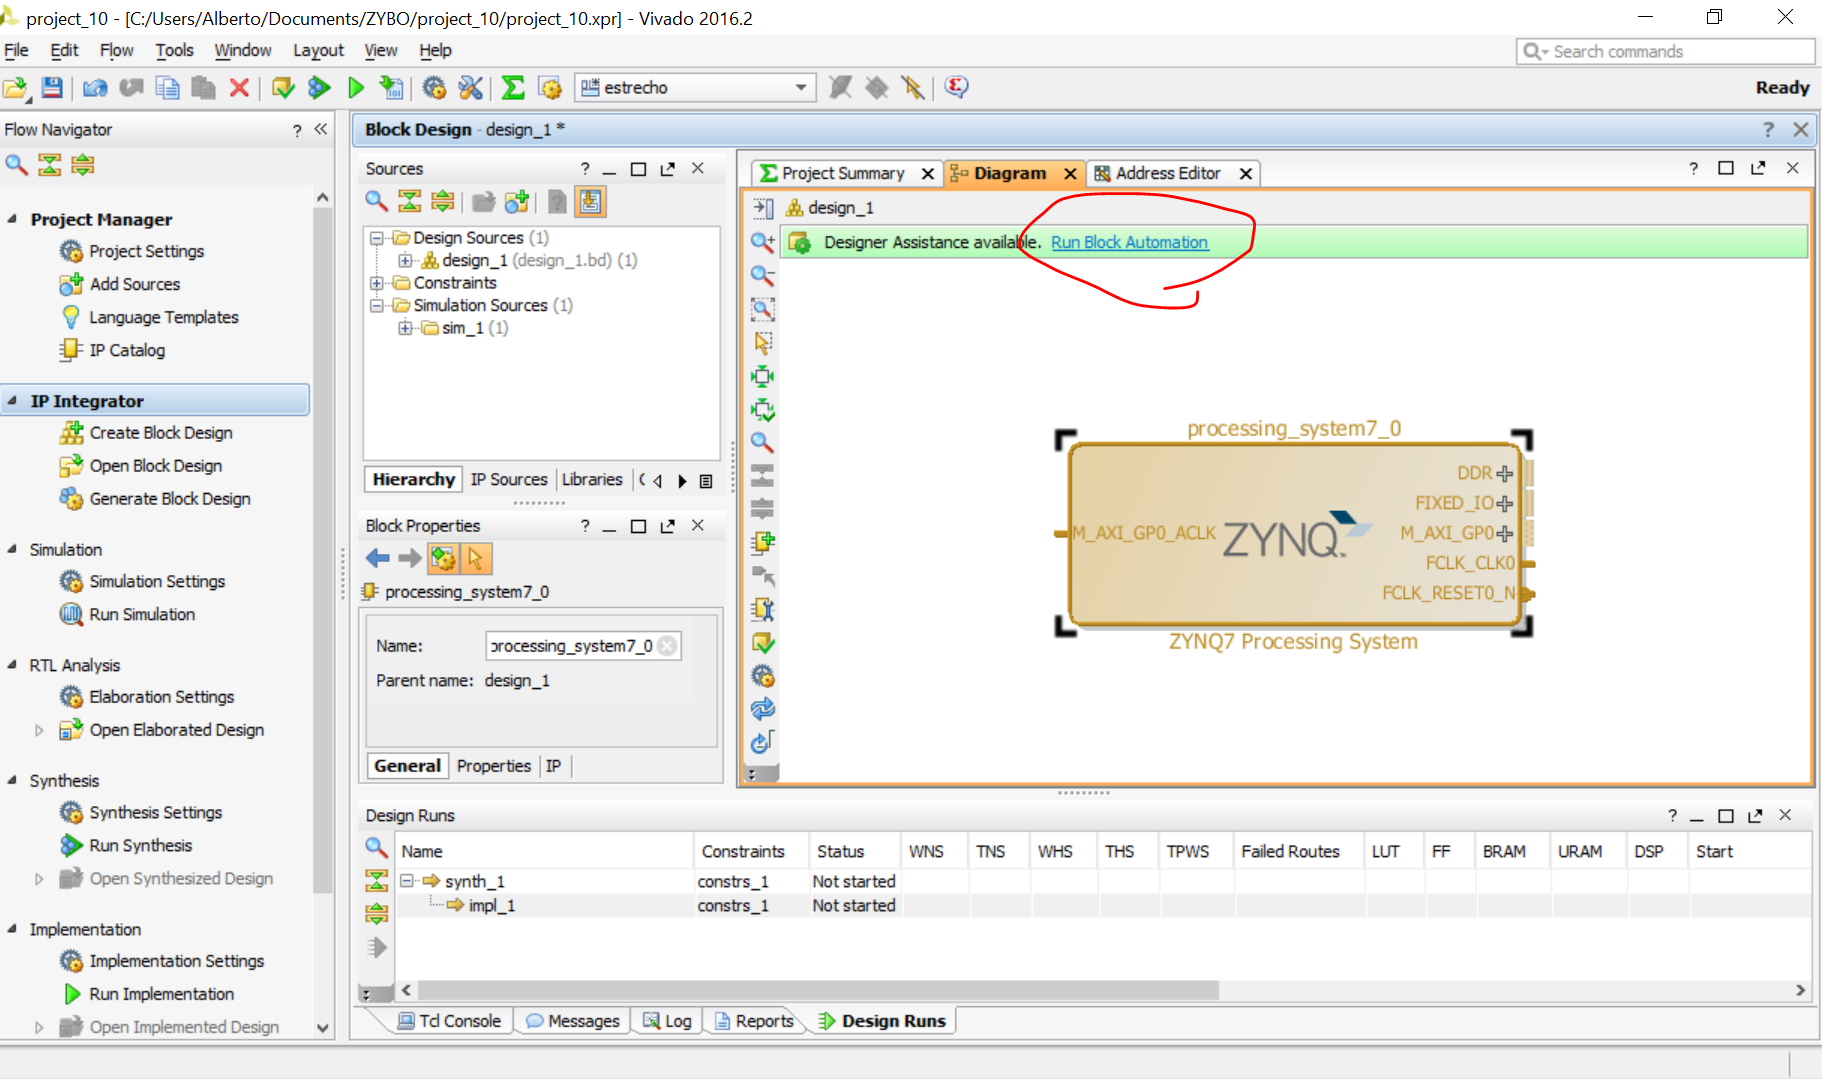Expand the design_1 source item
This screenshot has height=1079, width=1822.
click(405, 260)
